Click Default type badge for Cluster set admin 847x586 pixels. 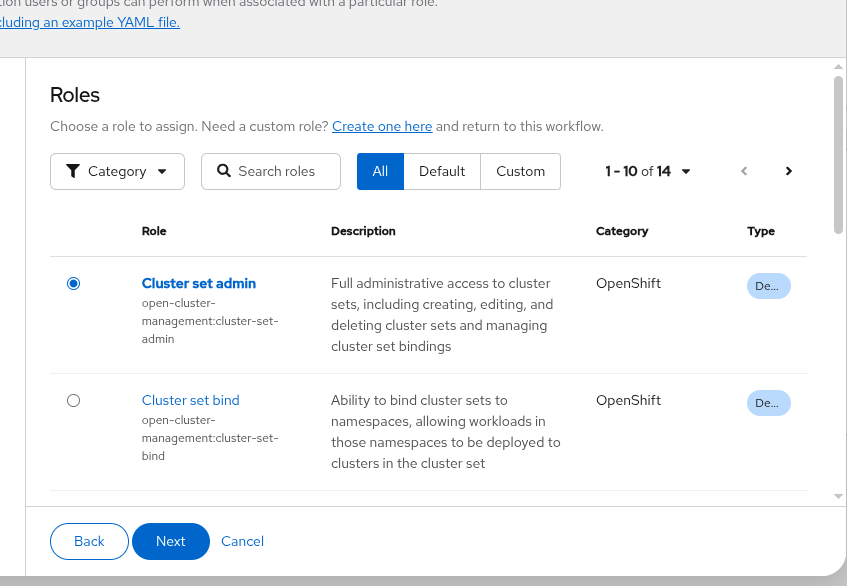click(x=768, y=286)
